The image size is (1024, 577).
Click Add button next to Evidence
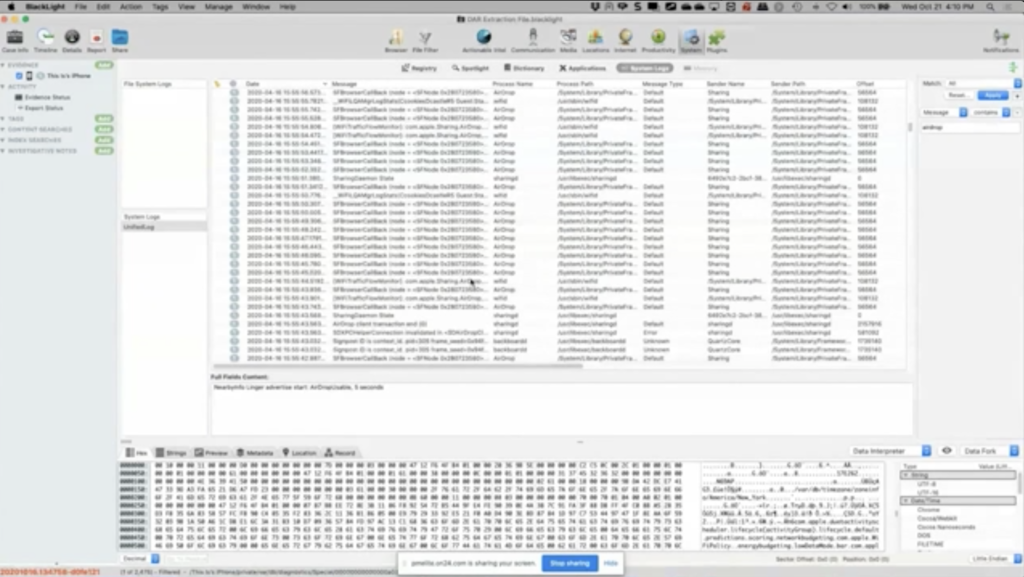coord(104,65)
